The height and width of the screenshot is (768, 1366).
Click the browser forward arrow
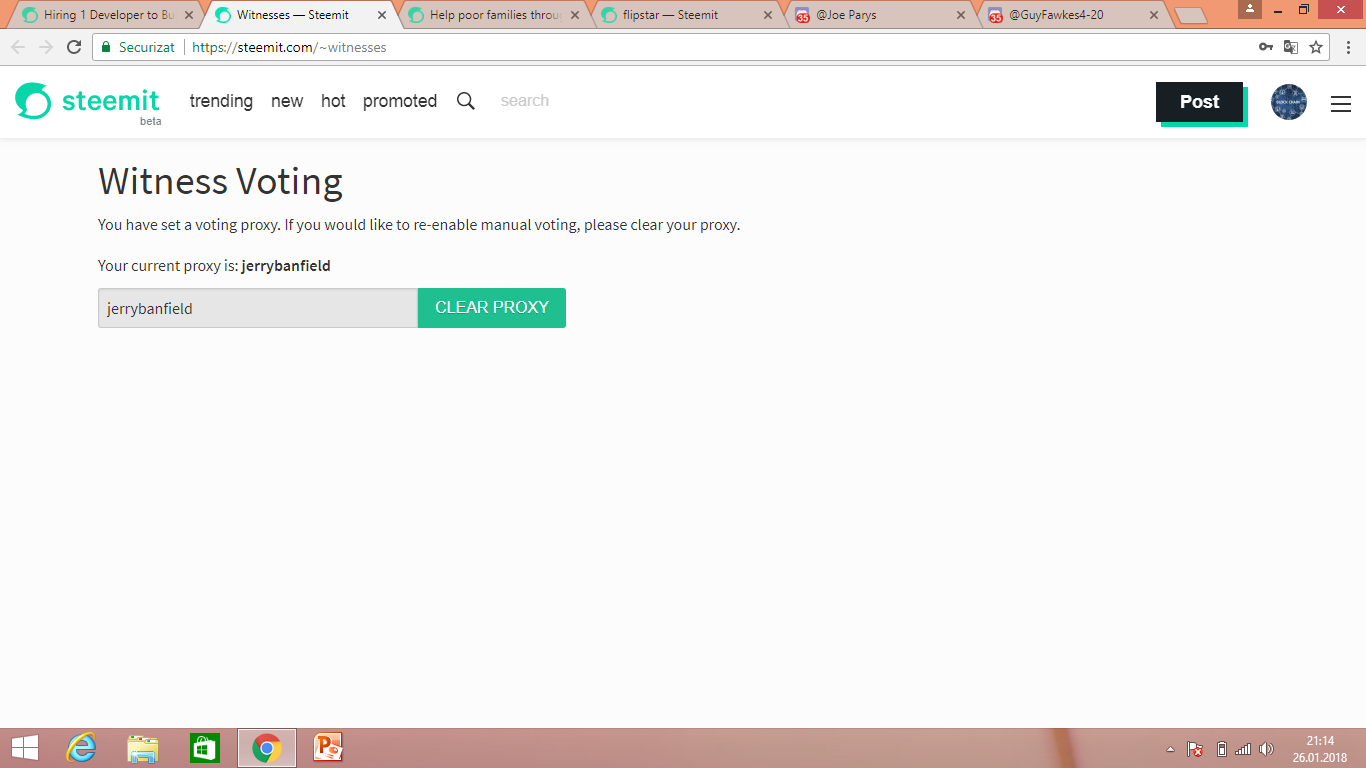(x=46, y=47)
